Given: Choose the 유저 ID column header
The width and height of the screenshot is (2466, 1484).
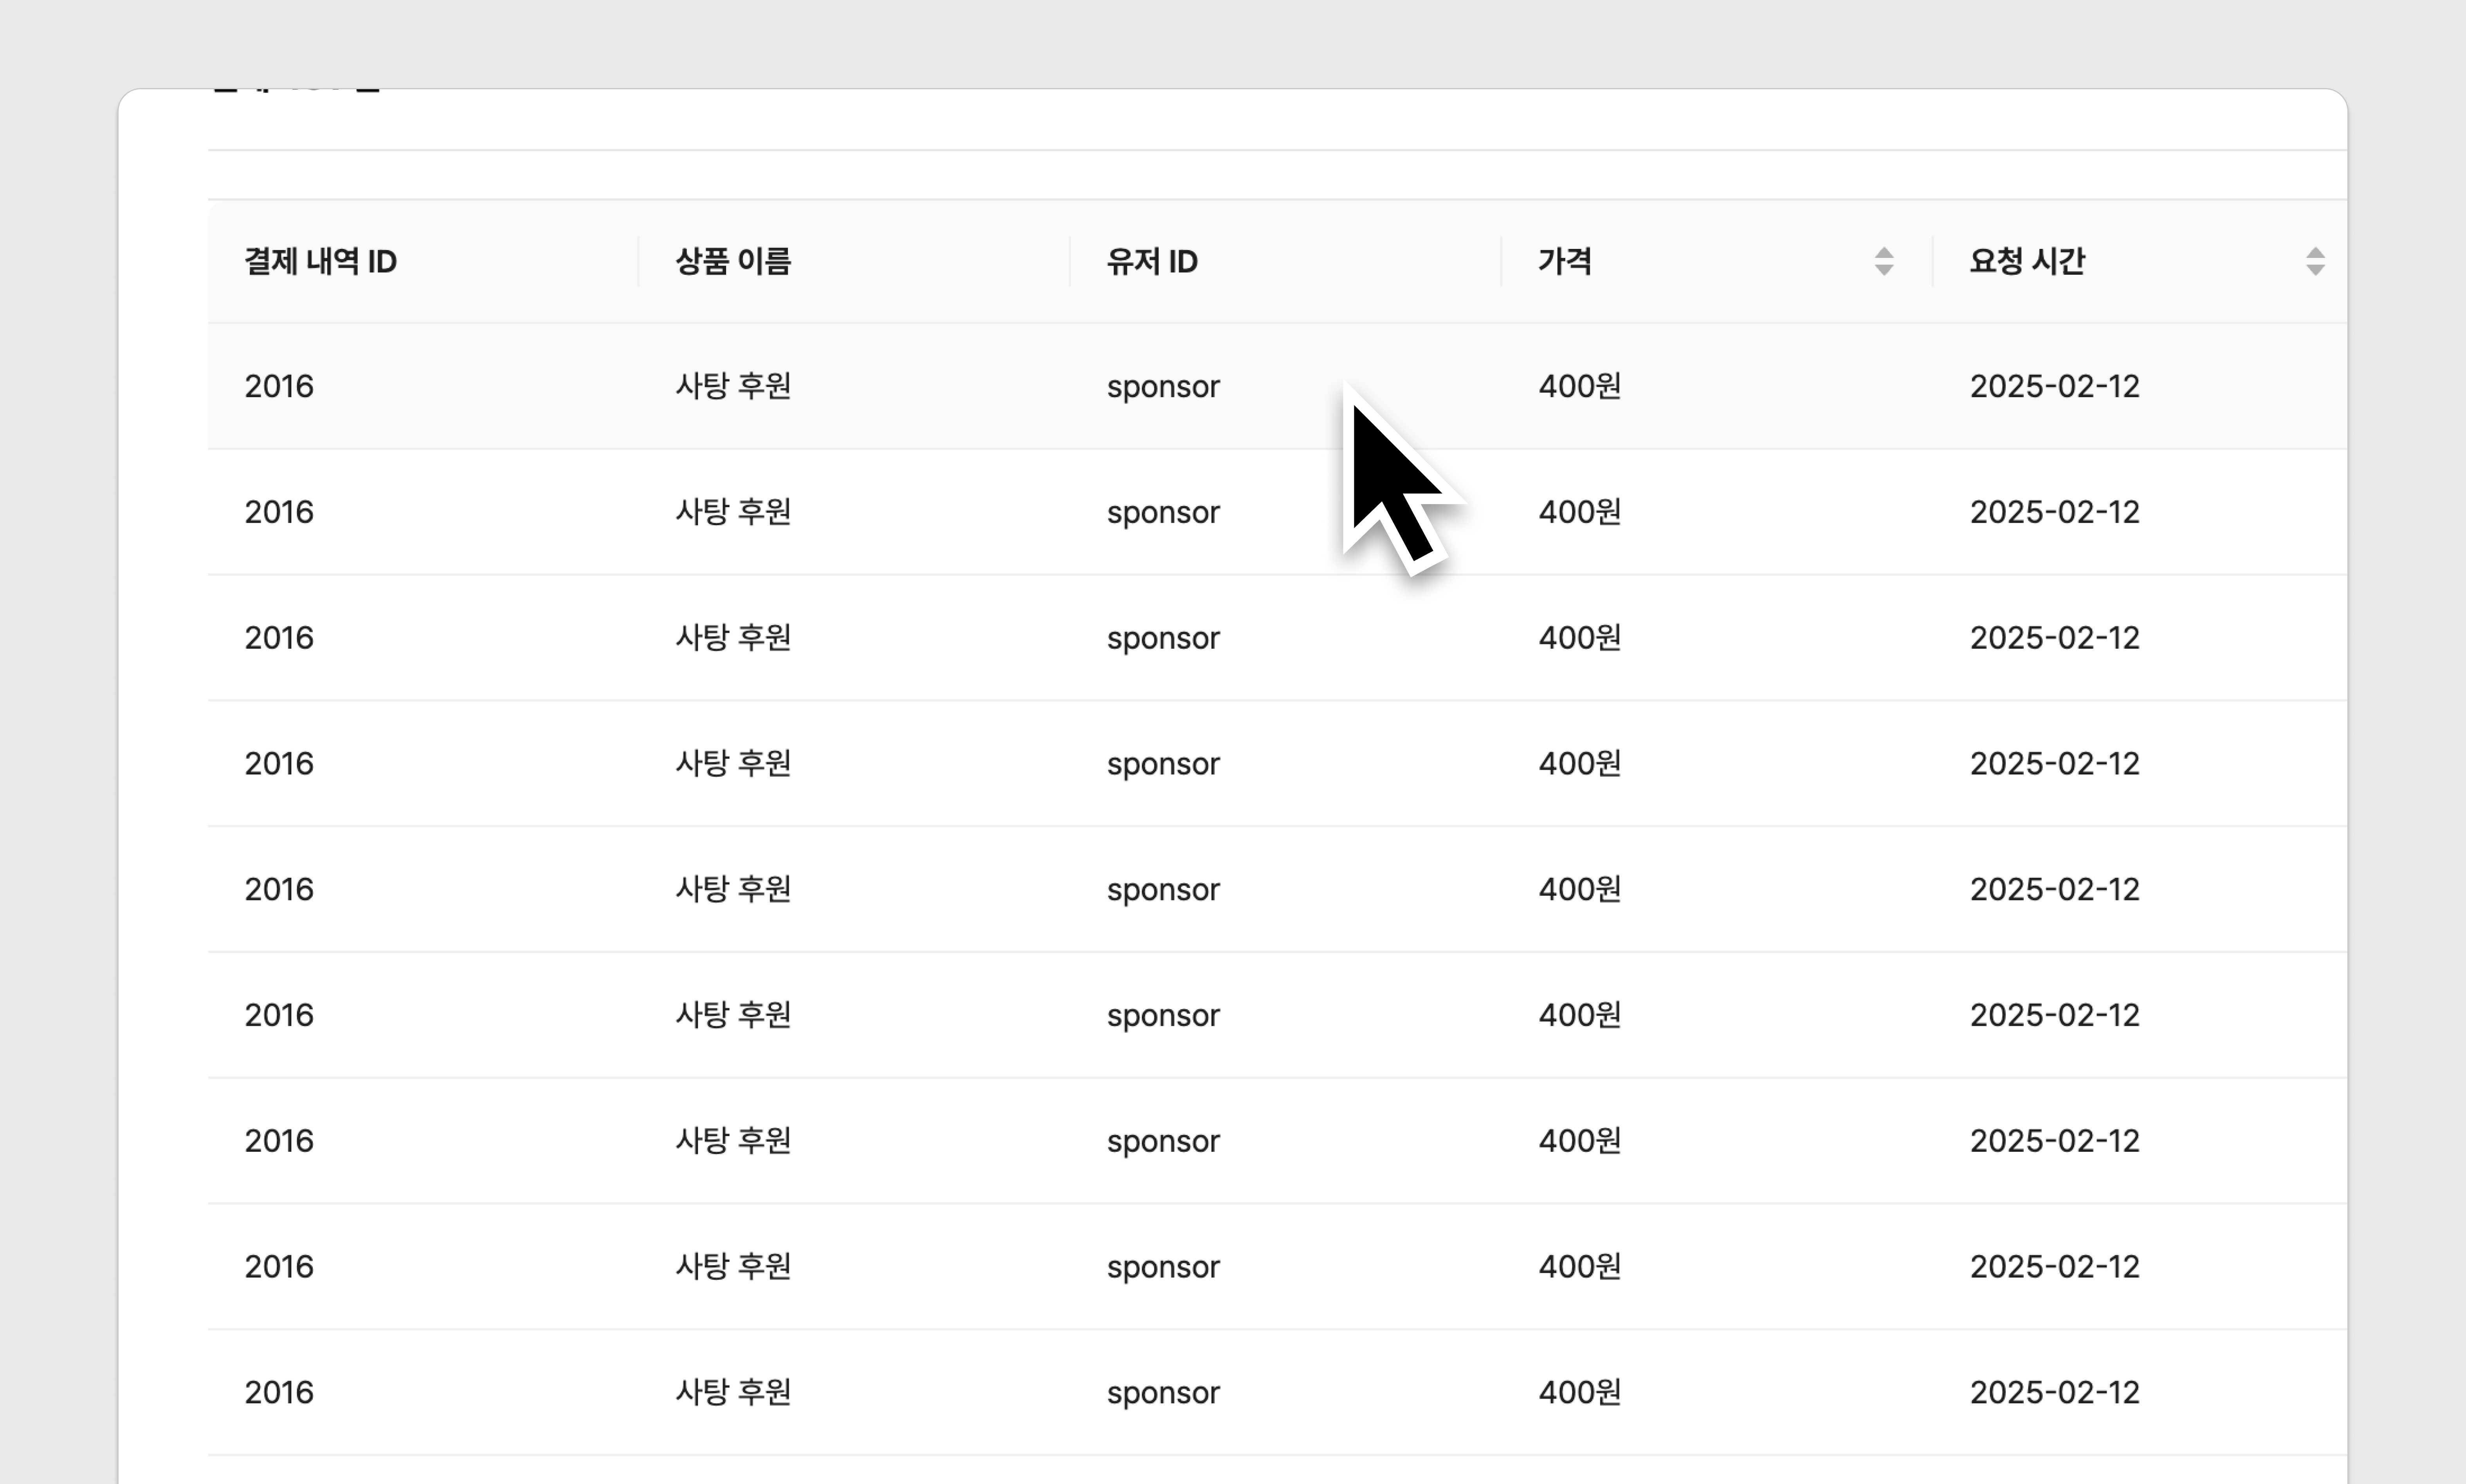Looking at the screenshot, I should [x=1285, y=262].
